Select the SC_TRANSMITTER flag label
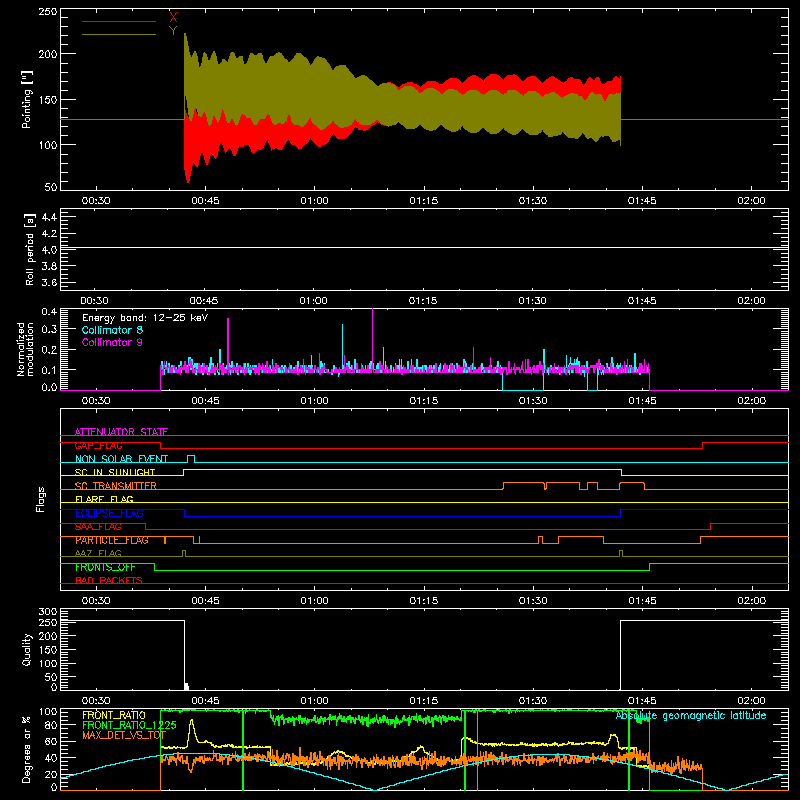Image resolution: width=800 pixels, height=800 pixels. click(116, 486)
